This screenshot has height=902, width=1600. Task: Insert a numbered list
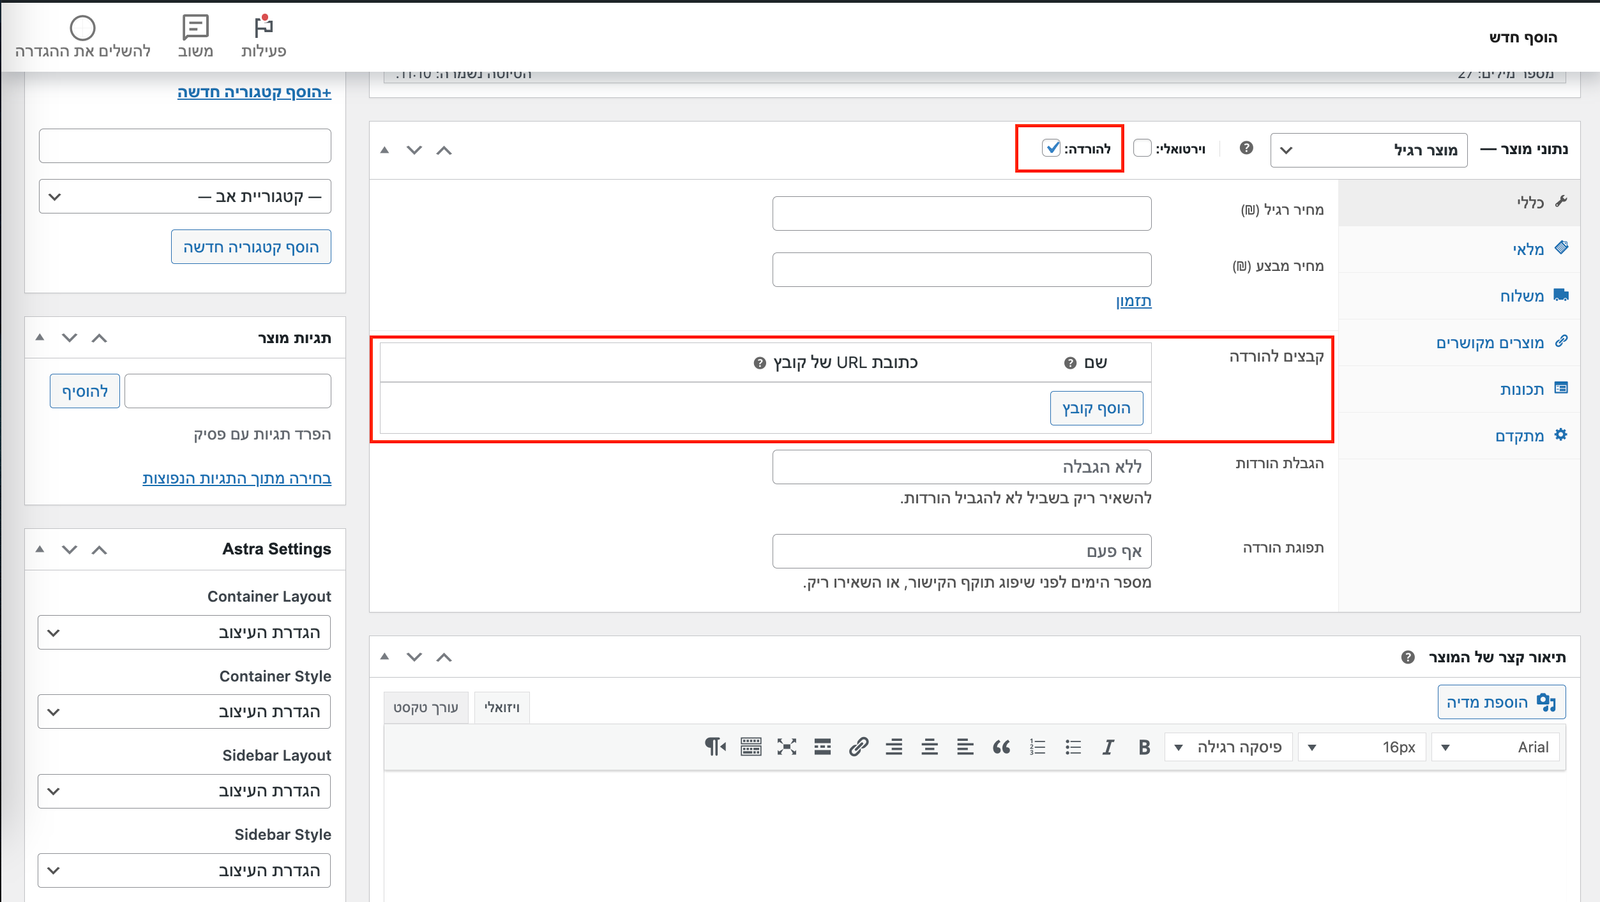1037,747
